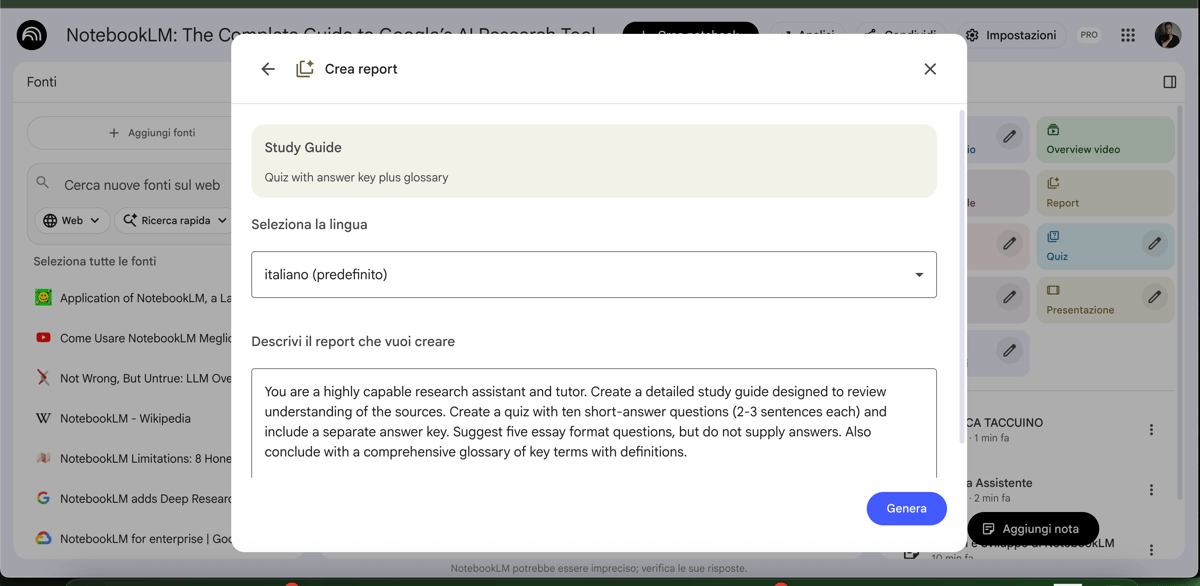Image resolution: width=1200 pixels, height=586 pixels.
Task: Open the Seleziona la lingua dropdown
Action: [593, 275]
